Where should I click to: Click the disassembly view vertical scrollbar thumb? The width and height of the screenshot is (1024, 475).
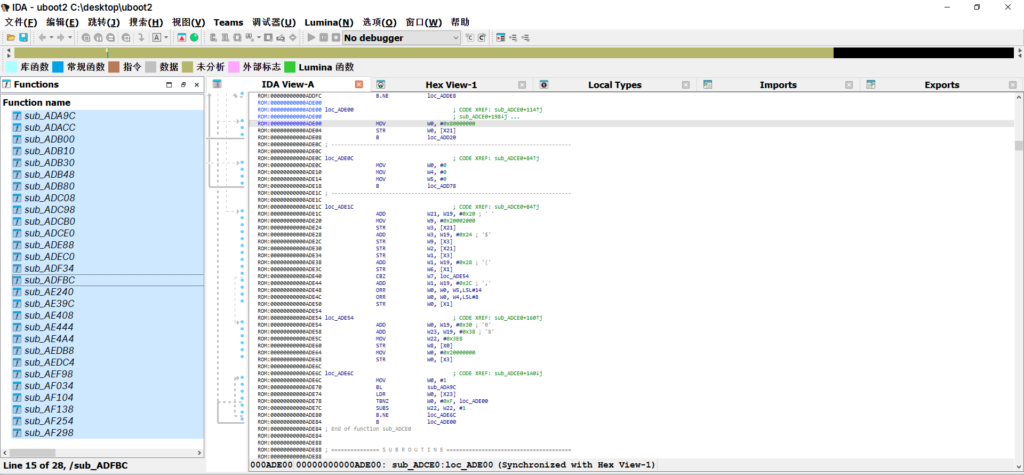tap(1019, 145)
